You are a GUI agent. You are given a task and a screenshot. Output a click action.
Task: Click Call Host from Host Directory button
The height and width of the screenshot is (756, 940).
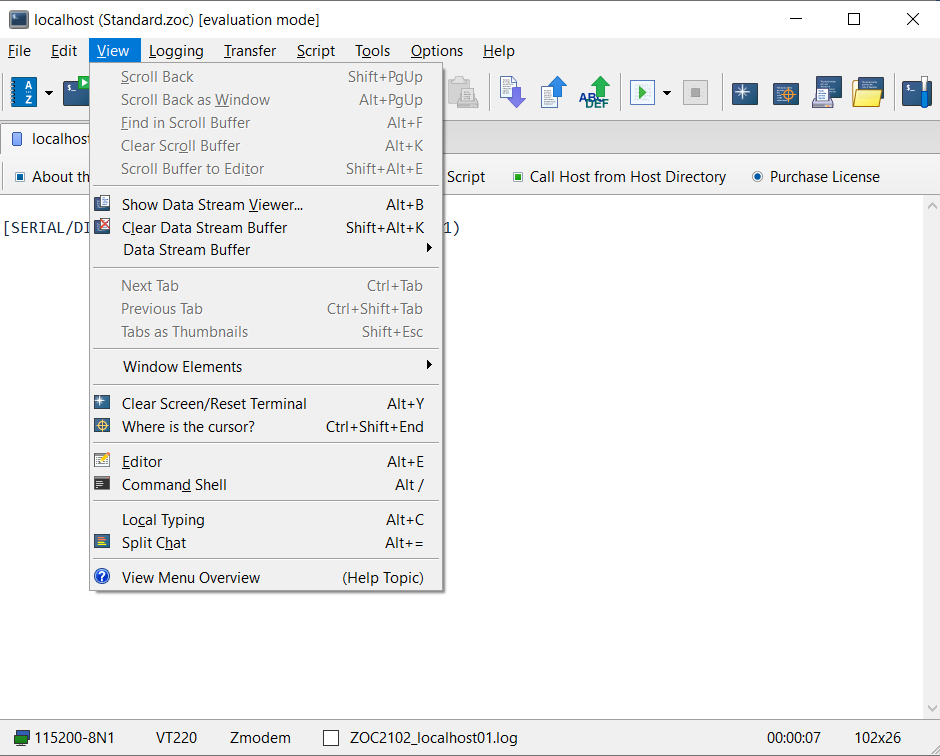[620, 177]
